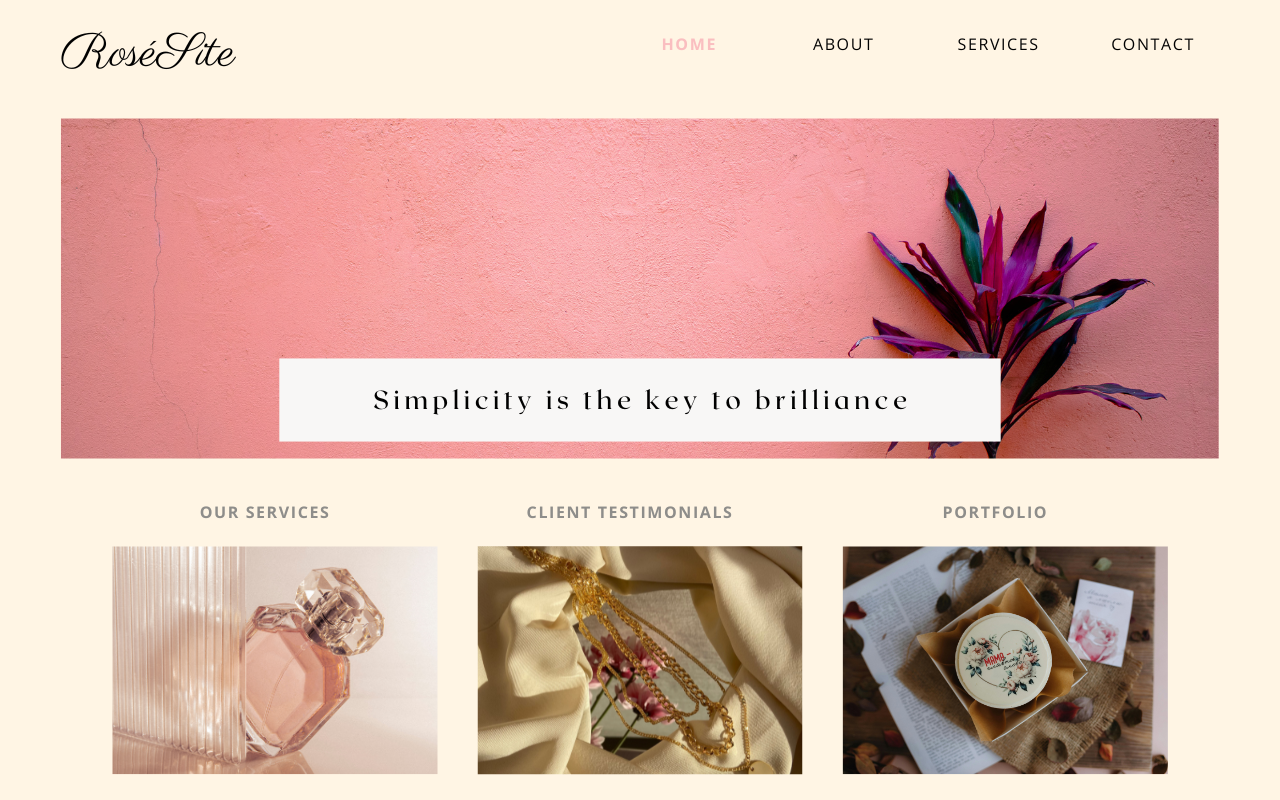This screenshot has width=1280, height=800.
Task: Open the HOME navigation item
Action: [x=689, y=44]
